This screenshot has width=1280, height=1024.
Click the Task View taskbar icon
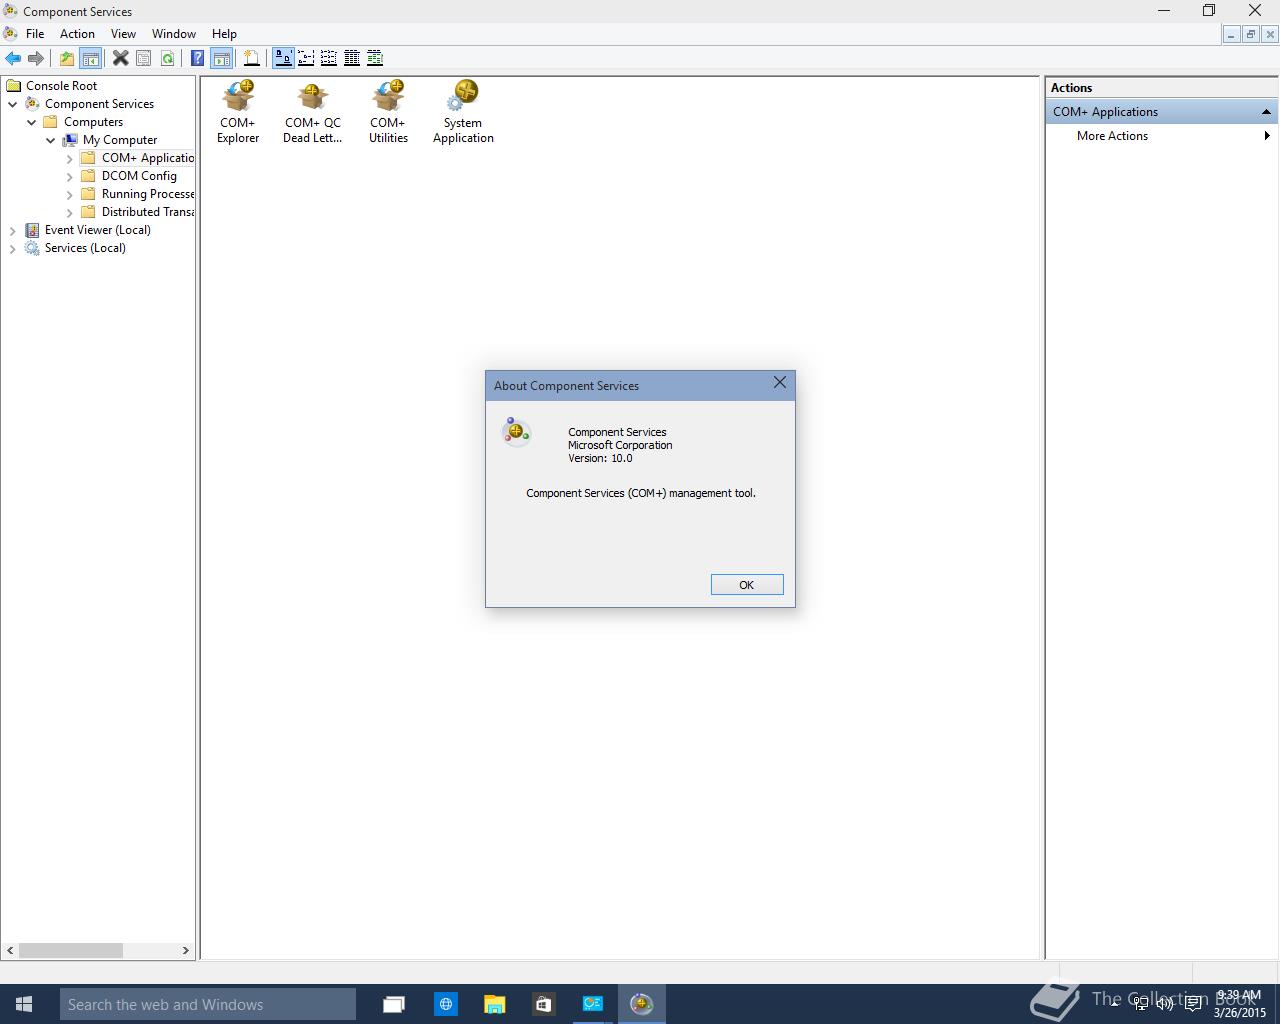pos(394,1004)
